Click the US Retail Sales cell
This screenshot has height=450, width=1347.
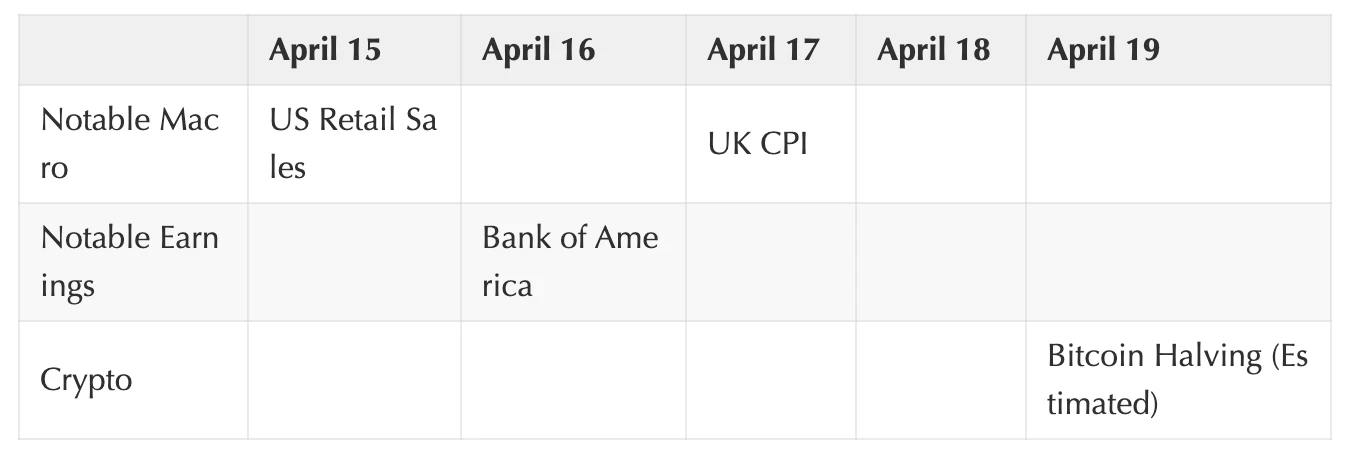click(353, 144)
